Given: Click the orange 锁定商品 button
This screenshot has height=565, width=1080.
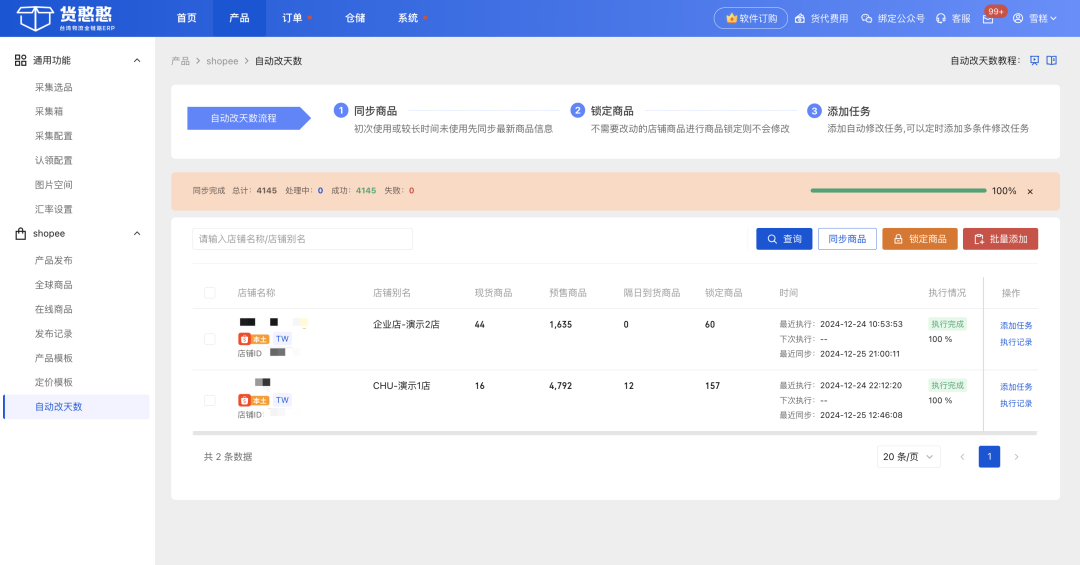Looking at the screenshot, I should (x=920, y=239).
